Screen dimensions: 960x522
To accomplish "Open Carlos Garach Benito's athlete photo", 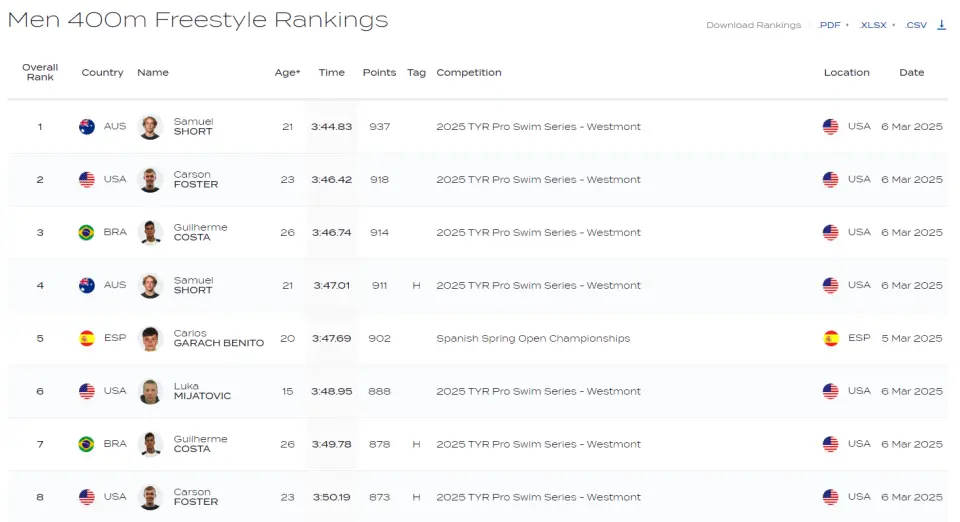I will click(150, 338).
